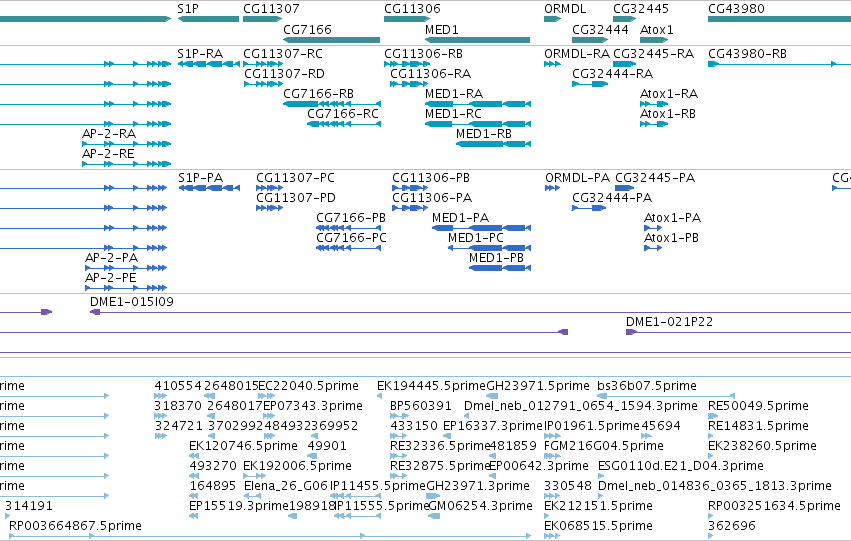This screenshot has width=851, height=541.
Task: Click protein CG7166-PC
Action: 351,238
